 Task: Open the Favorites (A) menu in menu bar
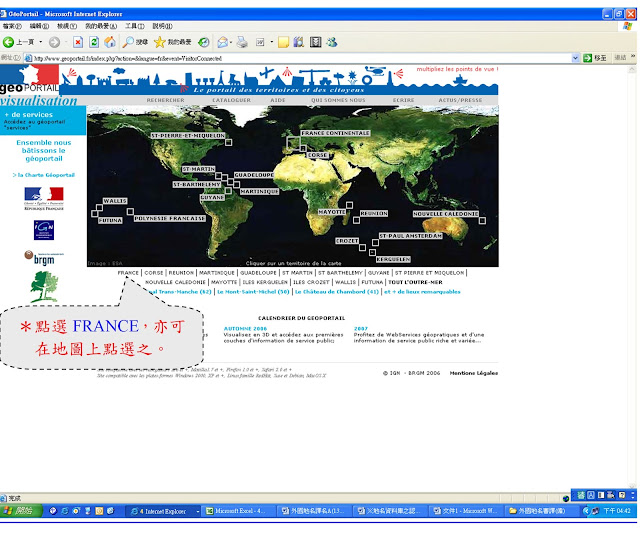click(101, 26)
